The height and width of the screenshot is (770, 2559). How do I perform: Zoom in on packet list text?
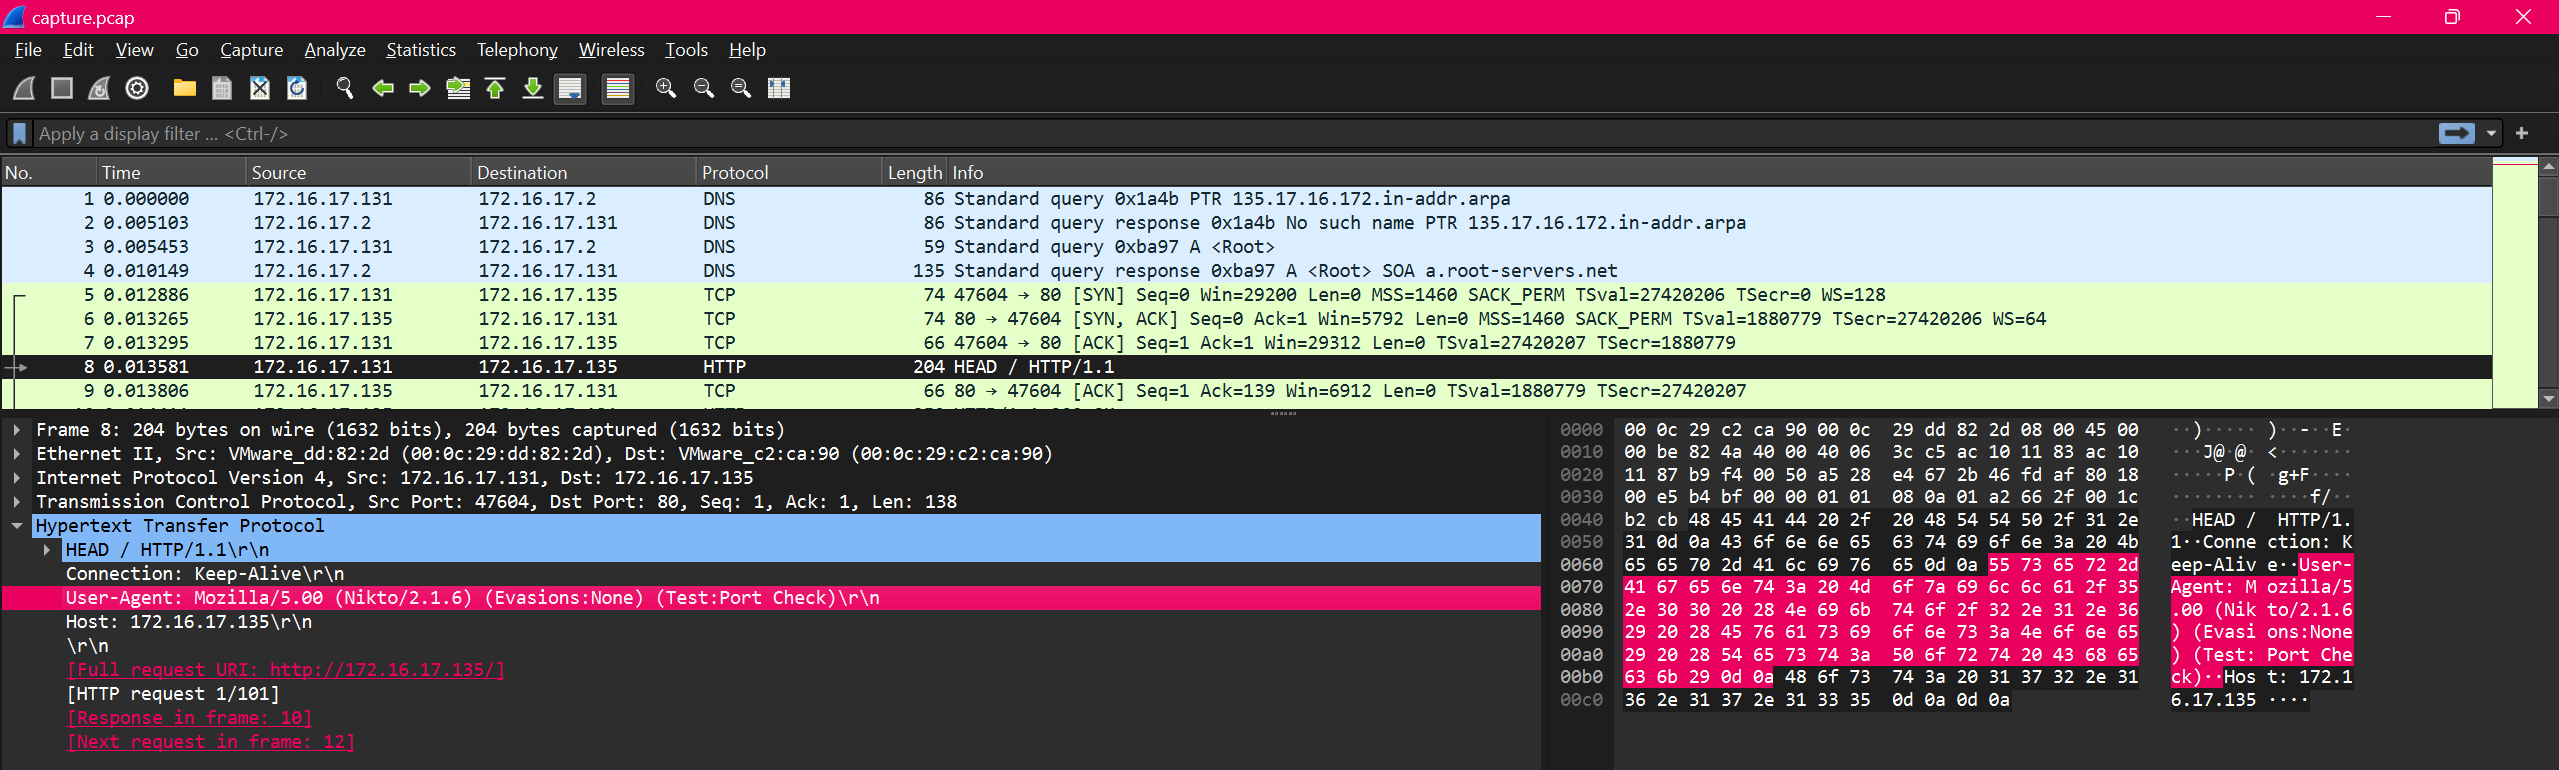pos(666,88)
